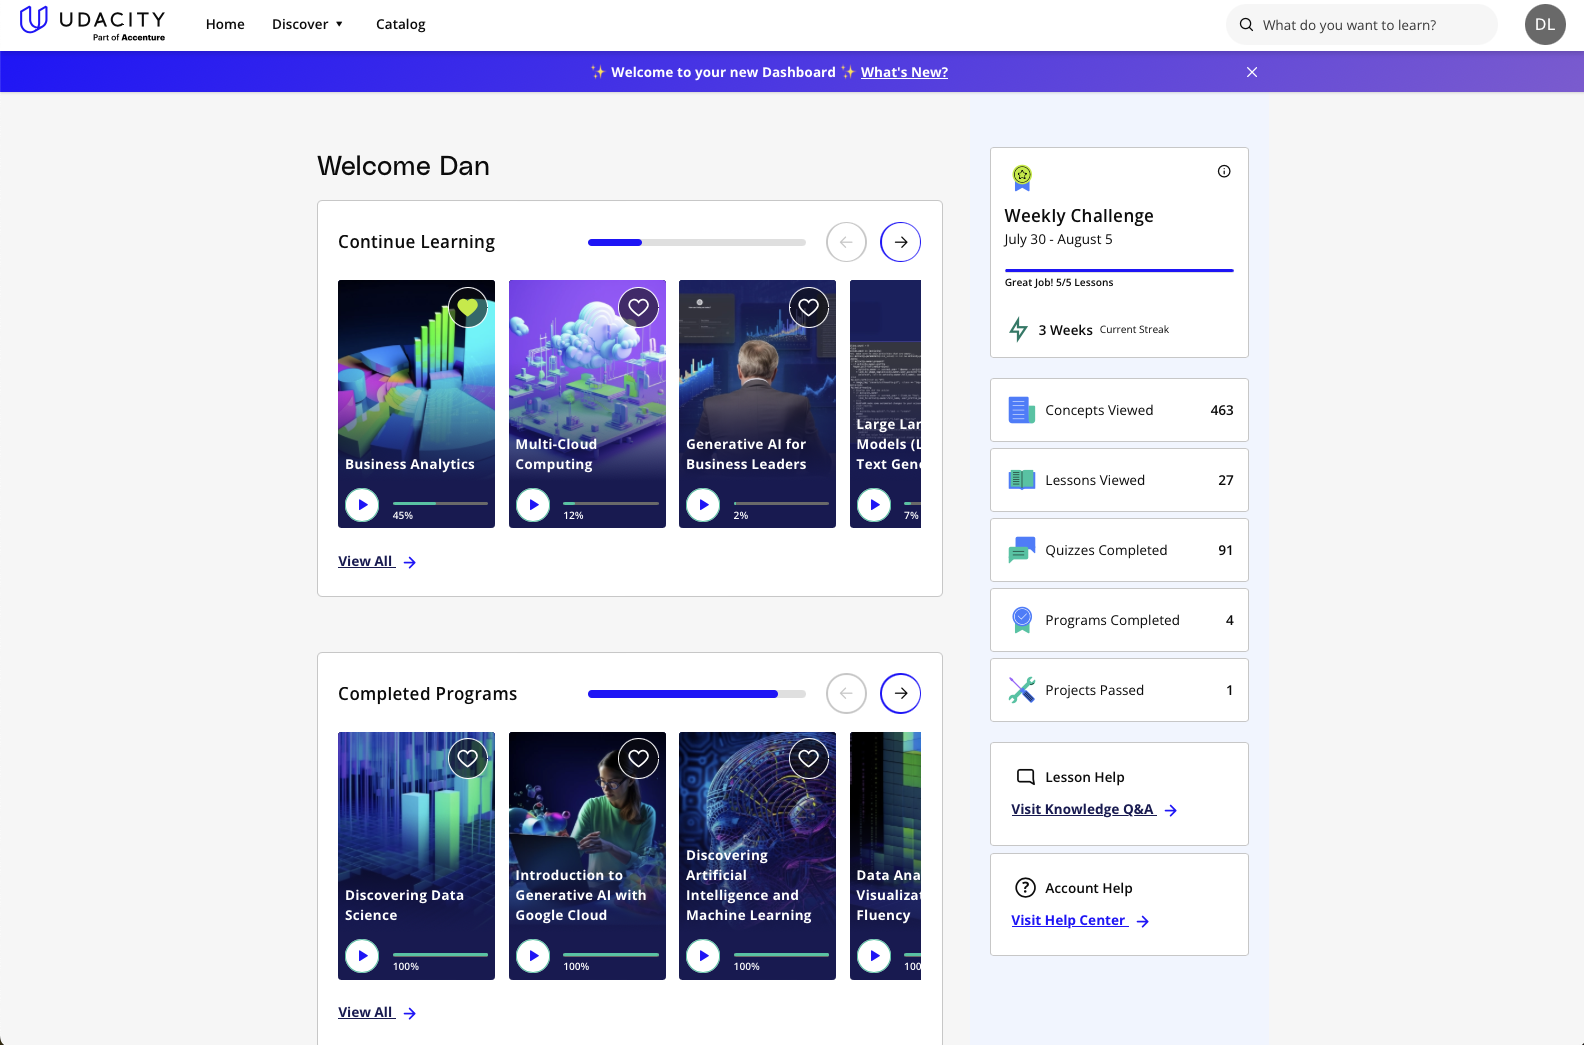Click the Quizzes Completed count 91
Screen dimensions: 1584x1045
coord(1226,550)
